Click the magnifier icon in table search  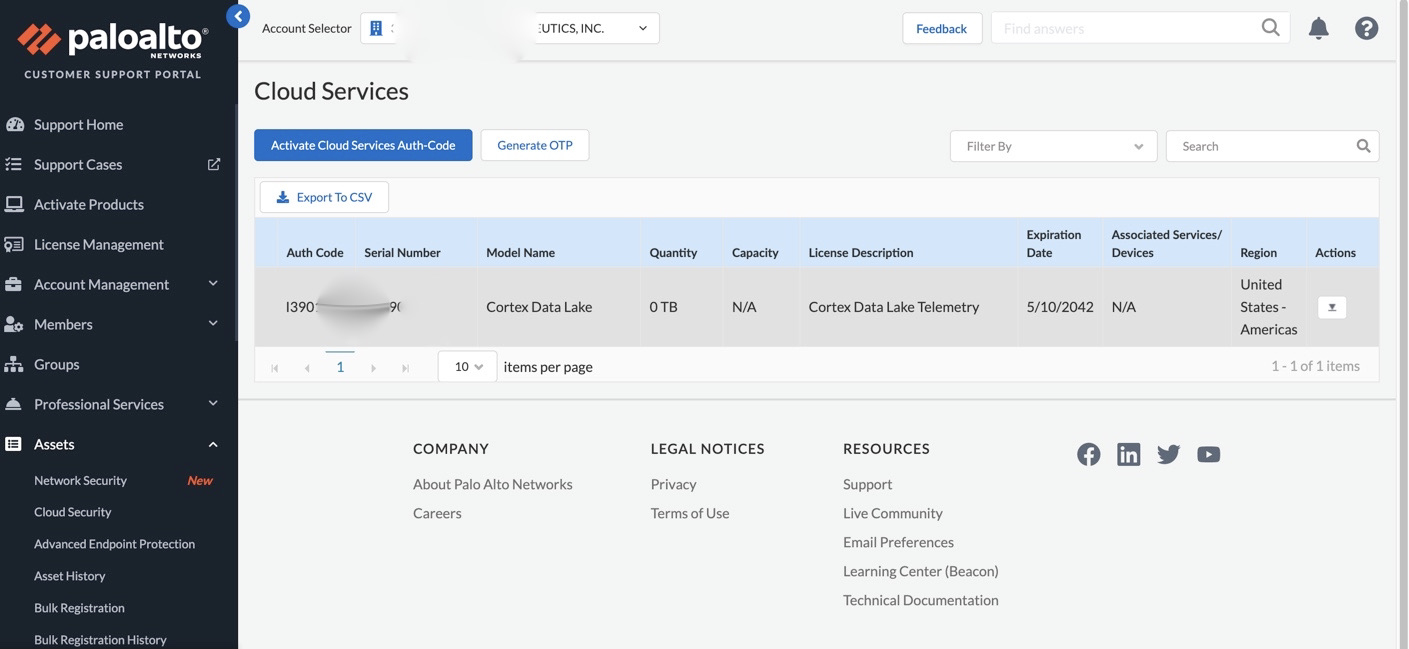1363,146
